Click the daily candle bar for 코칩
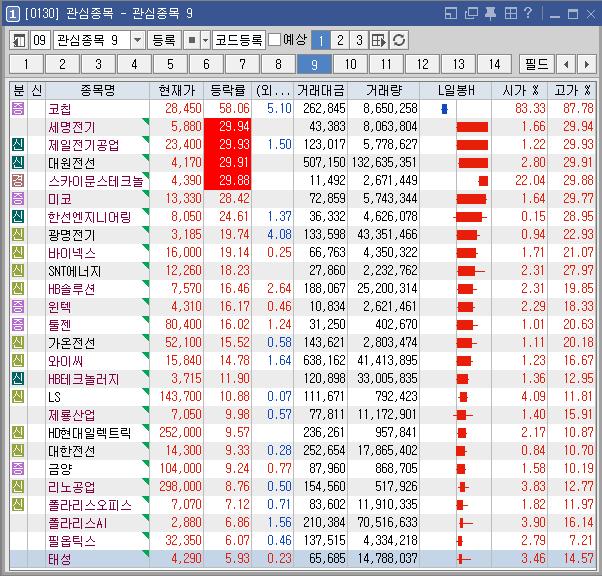 (445, 109)
